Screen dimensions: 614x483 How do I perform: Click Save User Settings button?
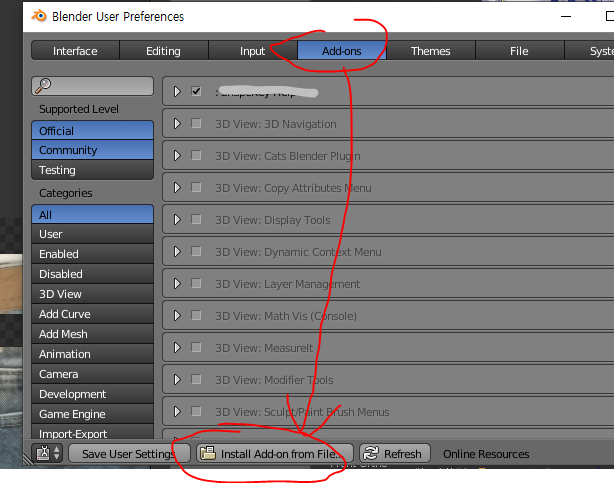click(129, 453)
